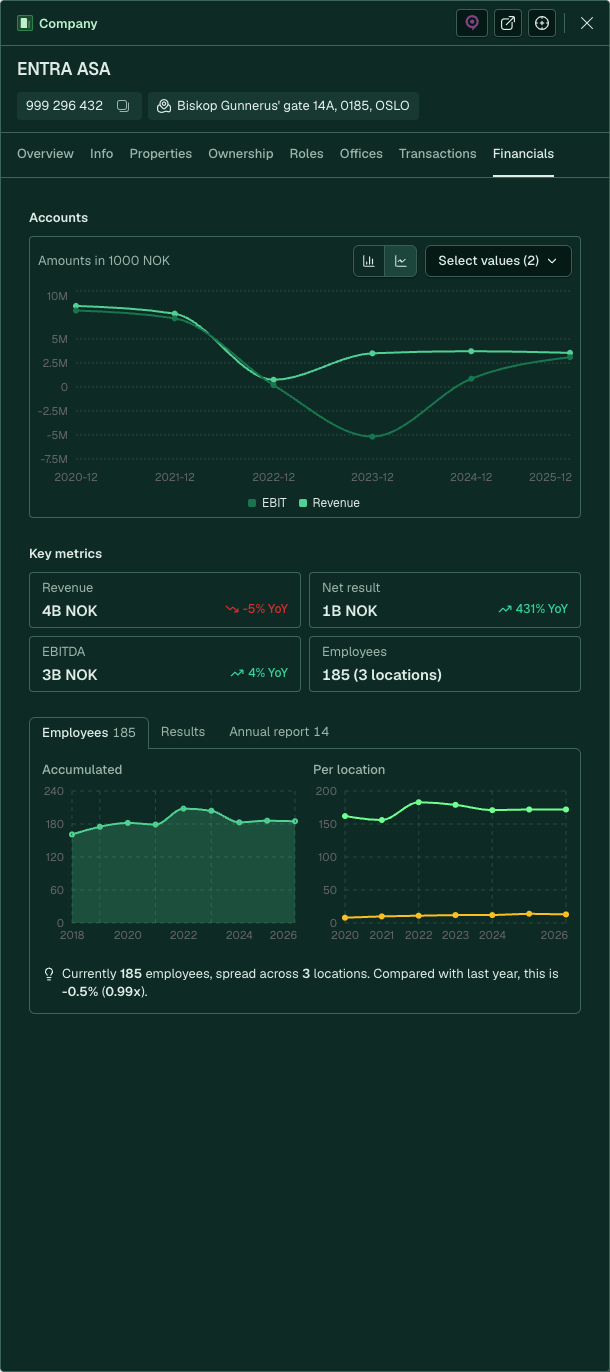Image resolution: width=610 pixels, height=1372 pixels.
Task: Open the Annual report 14 sub-tab
Action: tap(279, 732)
